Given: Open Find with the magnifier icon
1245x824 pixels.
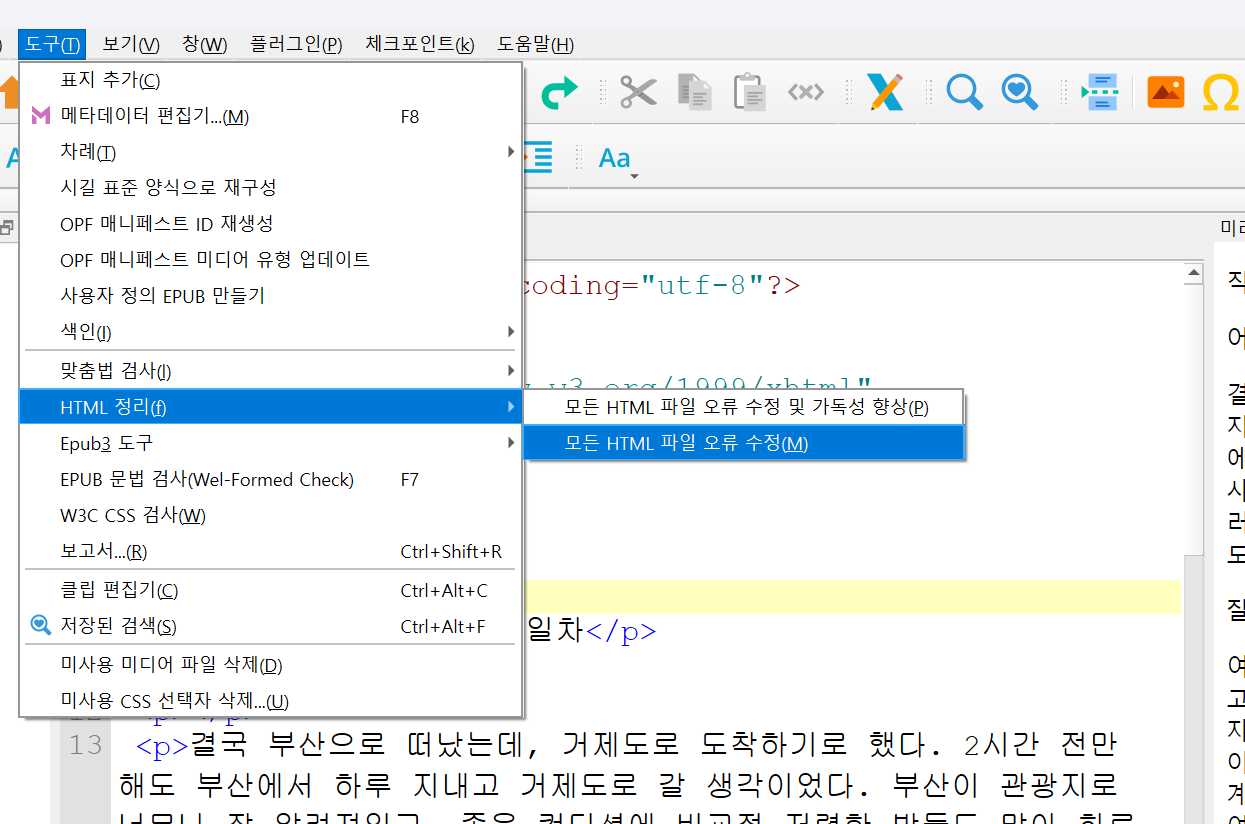Looking at the screenshot, I should click(963, 91).
